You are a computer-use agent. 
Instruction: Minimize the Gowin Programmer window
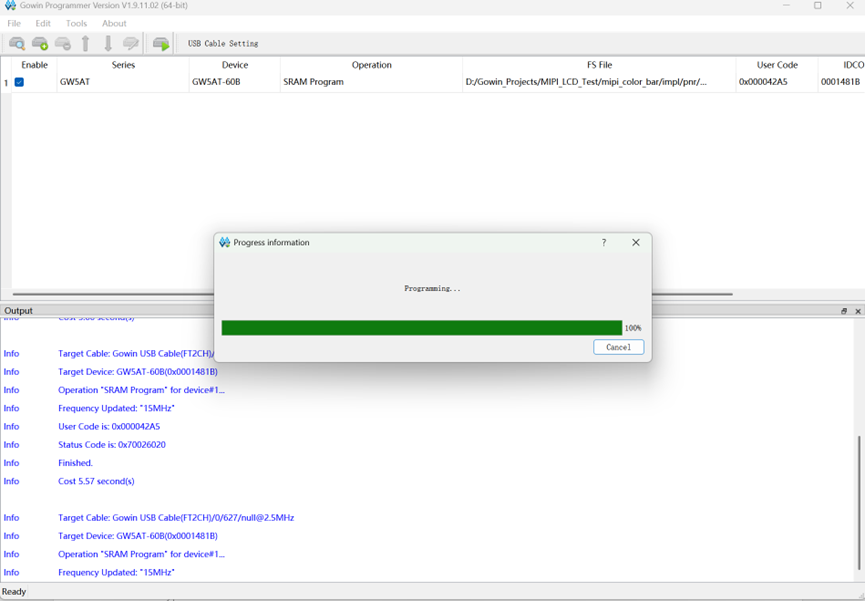click(786, 6)
